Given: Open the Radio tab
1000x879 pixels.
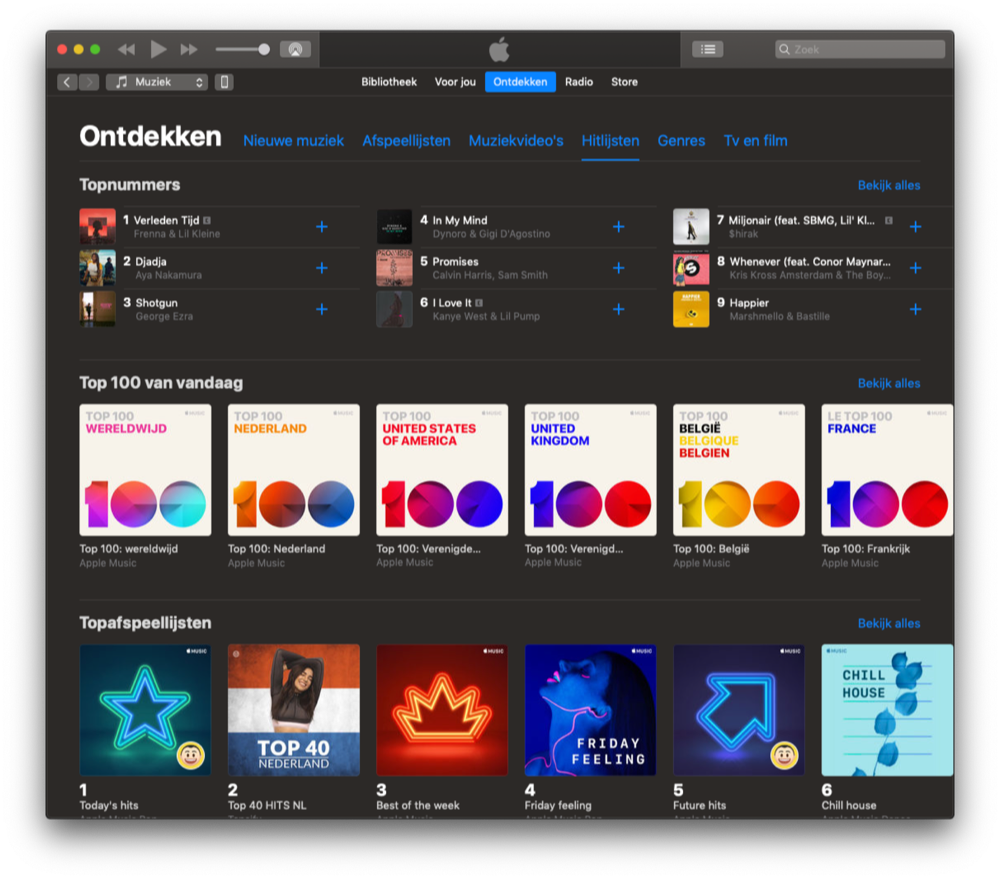Looking at the screenshot, I should 578,82.
